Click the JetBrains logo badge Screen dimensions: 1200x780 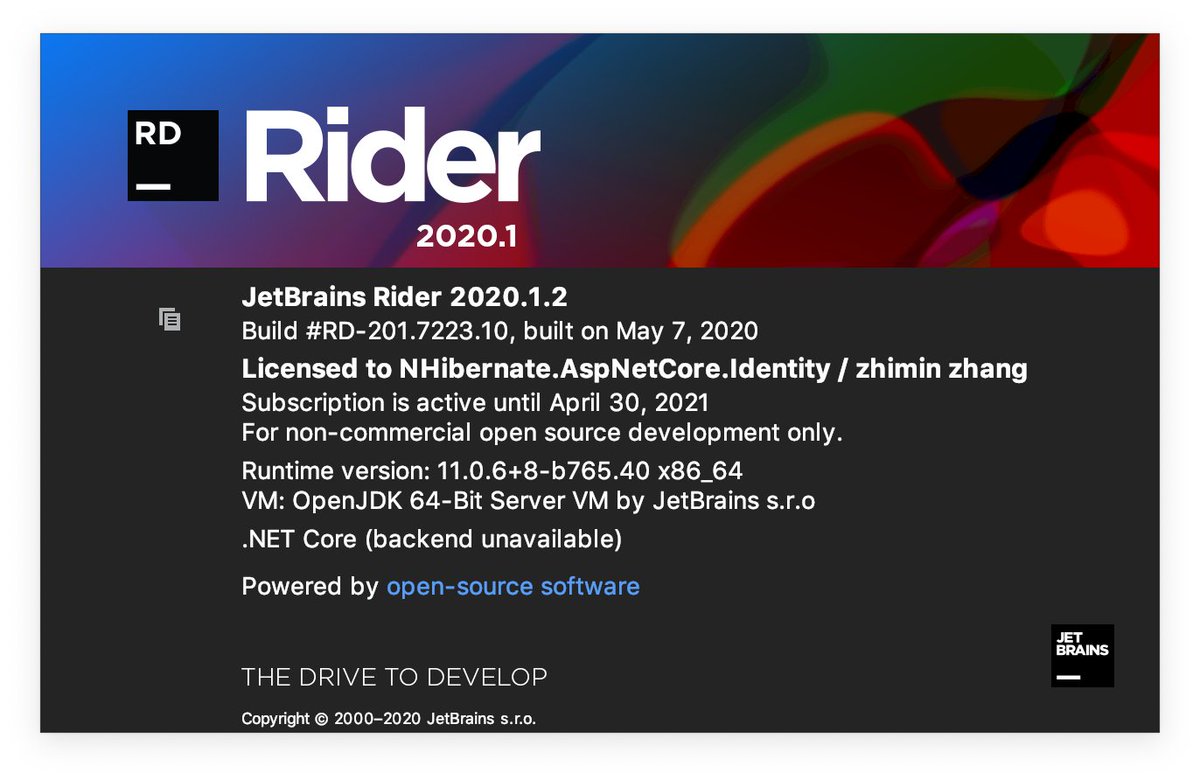point(1082,656)
